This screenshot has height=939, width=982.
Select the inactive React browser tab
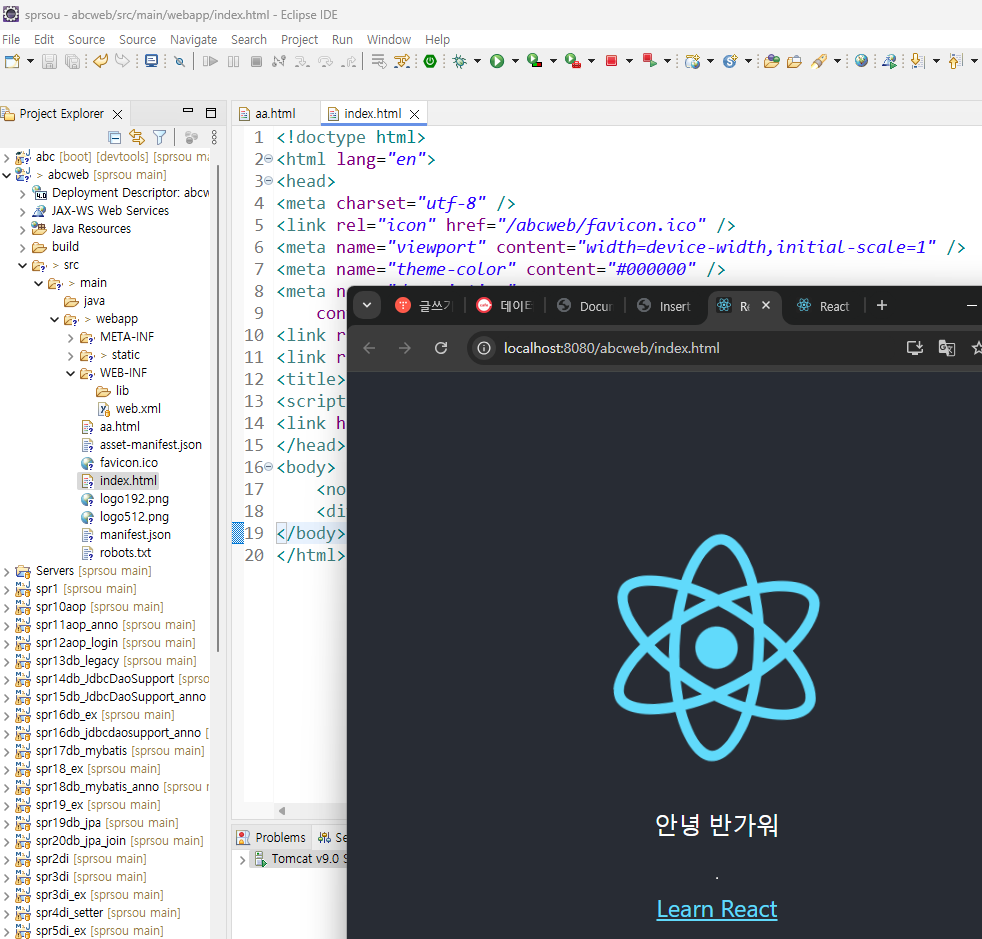(x=824, y=306)
